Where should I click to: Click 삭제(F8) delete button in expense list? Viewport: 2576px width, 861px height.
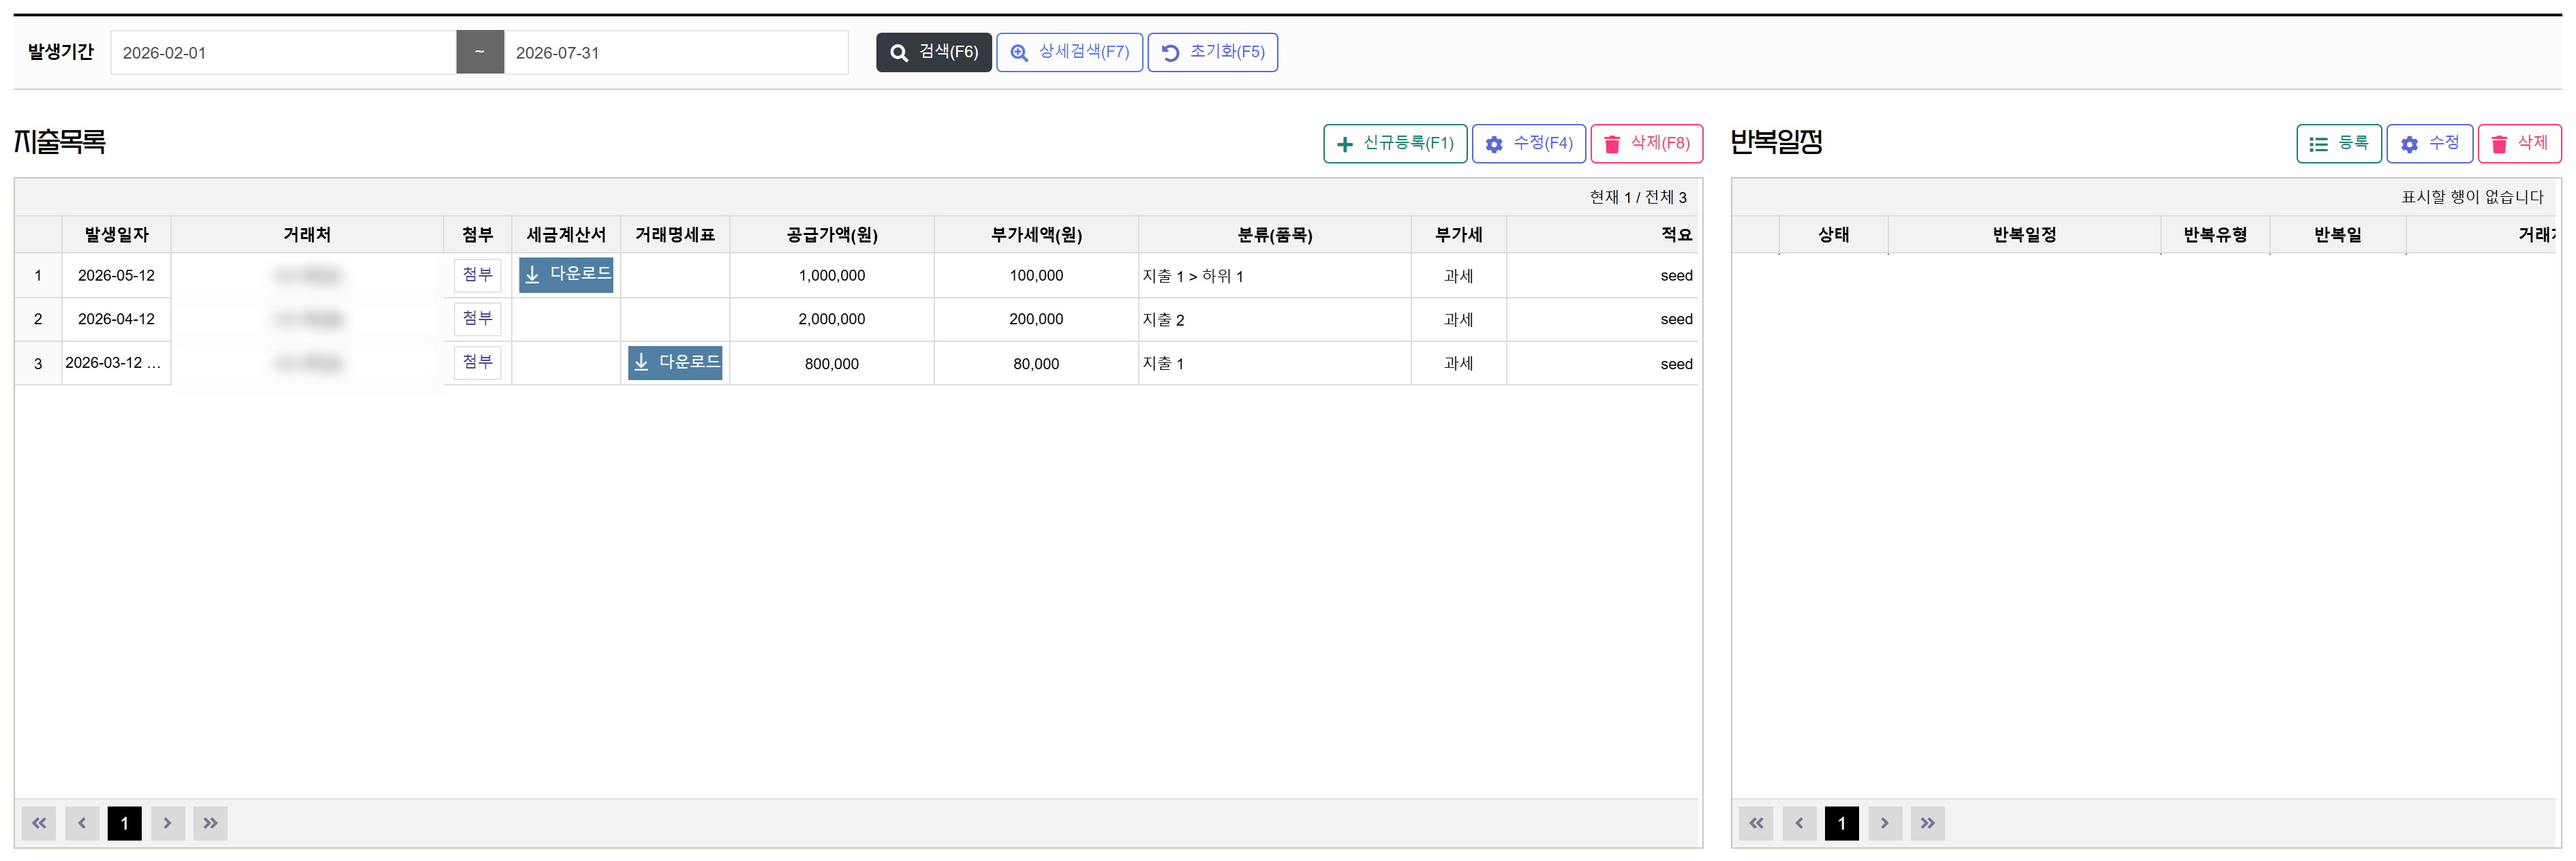pyautogui.click(x=1646, y=144)
